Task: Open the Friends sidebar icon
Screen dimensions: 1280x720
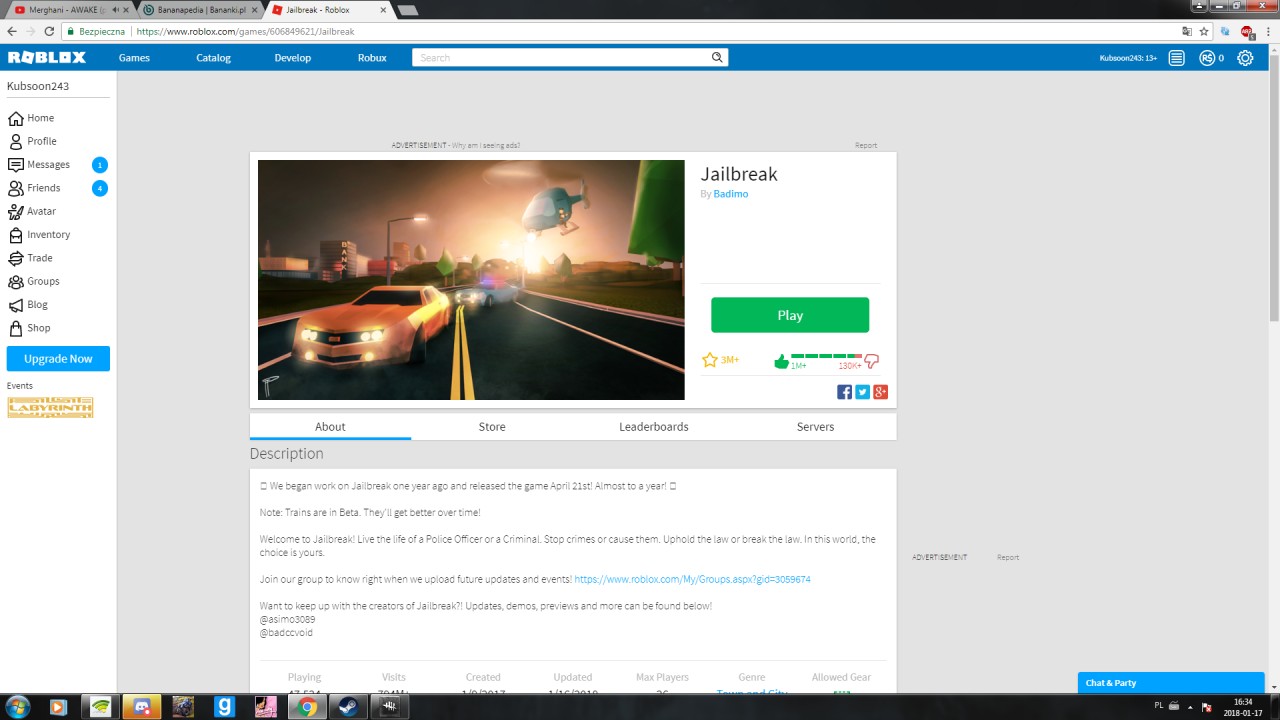Action: (x=15, y=188)
